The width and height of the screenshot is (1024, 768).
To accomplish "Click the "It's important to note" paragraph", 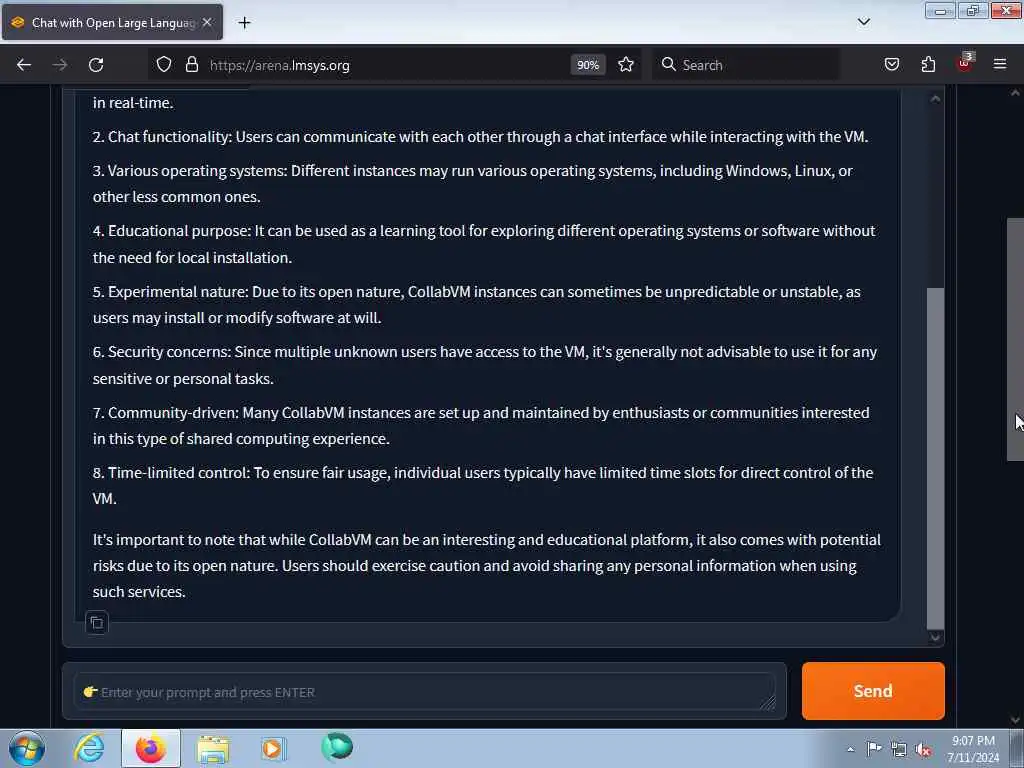I will [487, 566].
